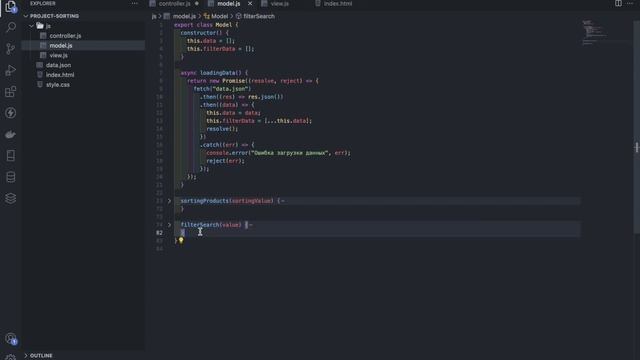The width and height of the screenshot is (640, 360).
Task: Click the 'this.filterData = []' constructor line
Action: [220, 49]
